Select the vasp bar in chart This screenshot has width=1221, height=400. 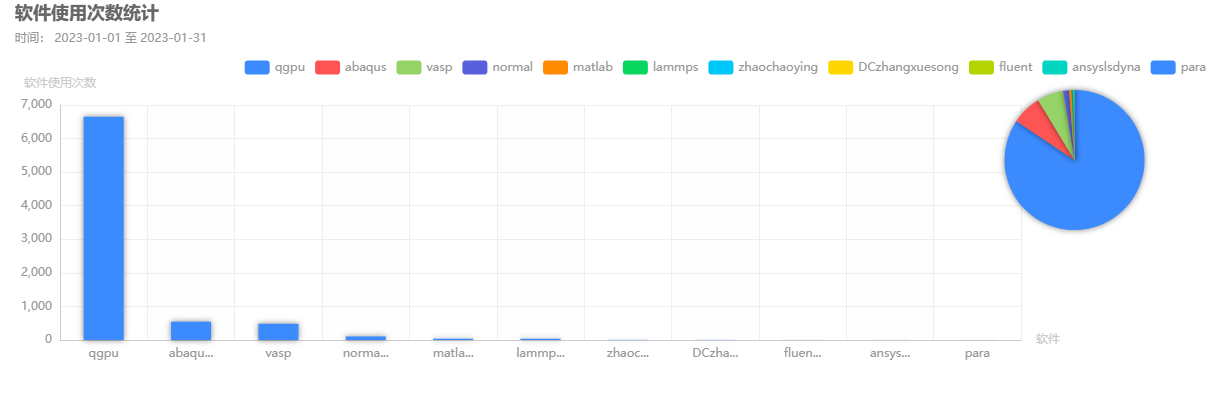click(278, 332)
